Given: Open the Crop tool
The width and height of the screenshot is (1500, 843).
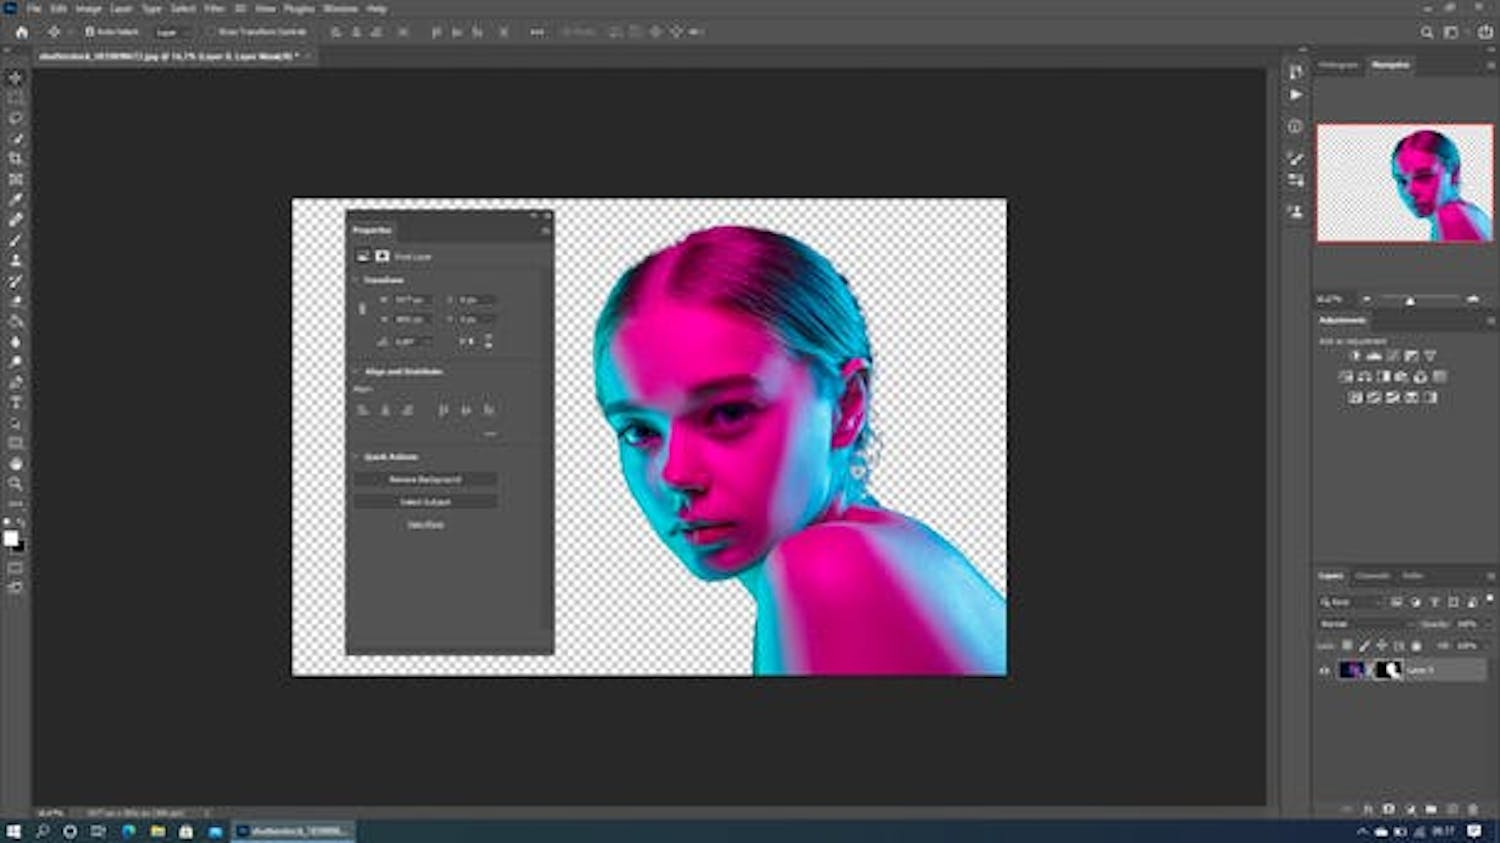Looking at the screenshot, I should [14, 158].
